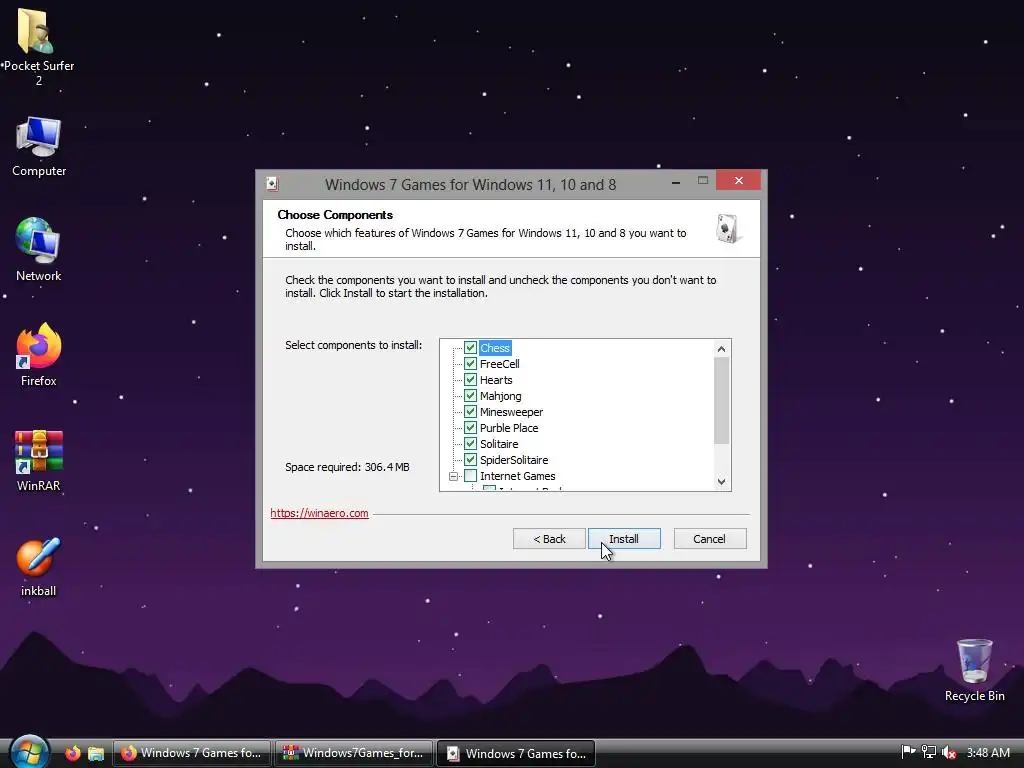Select the FreeCell label in component list
This screenshot has width=1024, height=768.
click(500, 364)
